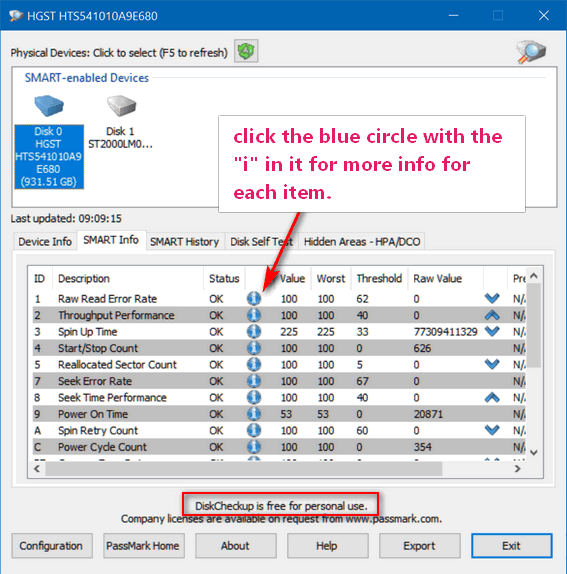Click the vertical scrollbar down arrow
Viewport: 567px width, 574px height.
point(534,452)
